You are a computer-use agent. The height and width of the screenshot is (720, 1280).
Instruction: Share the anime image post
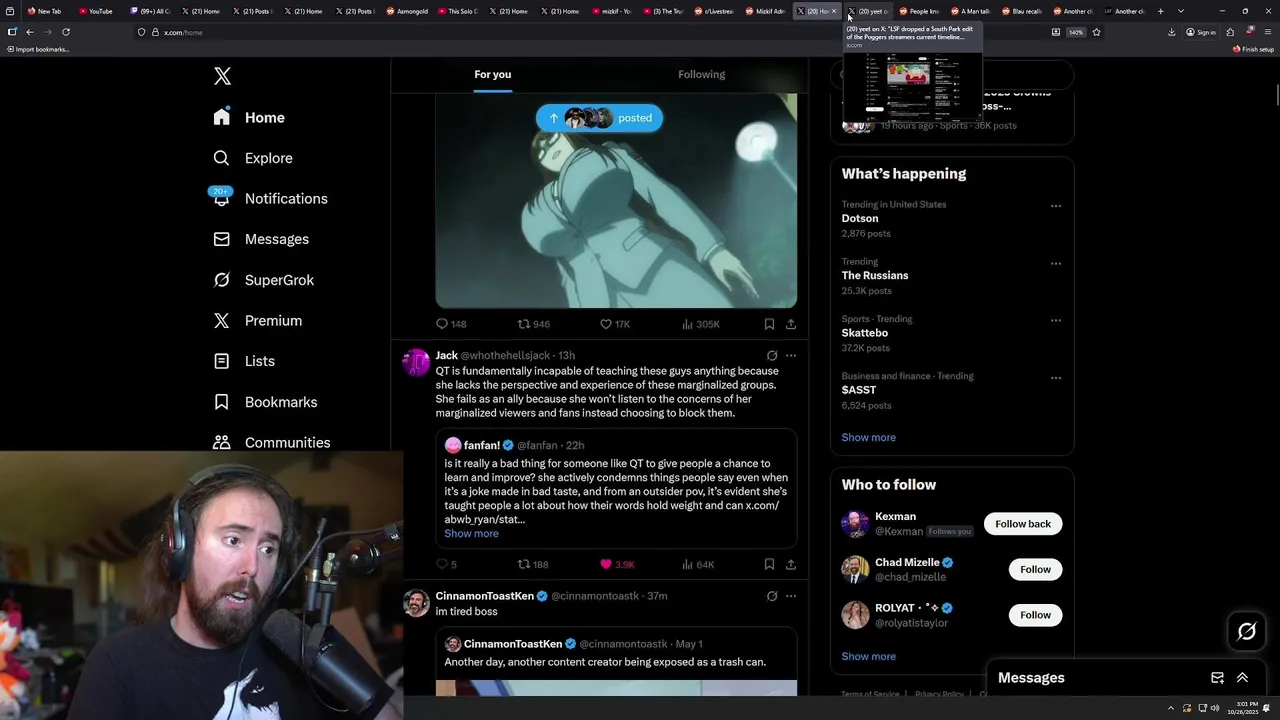point(791,324)
